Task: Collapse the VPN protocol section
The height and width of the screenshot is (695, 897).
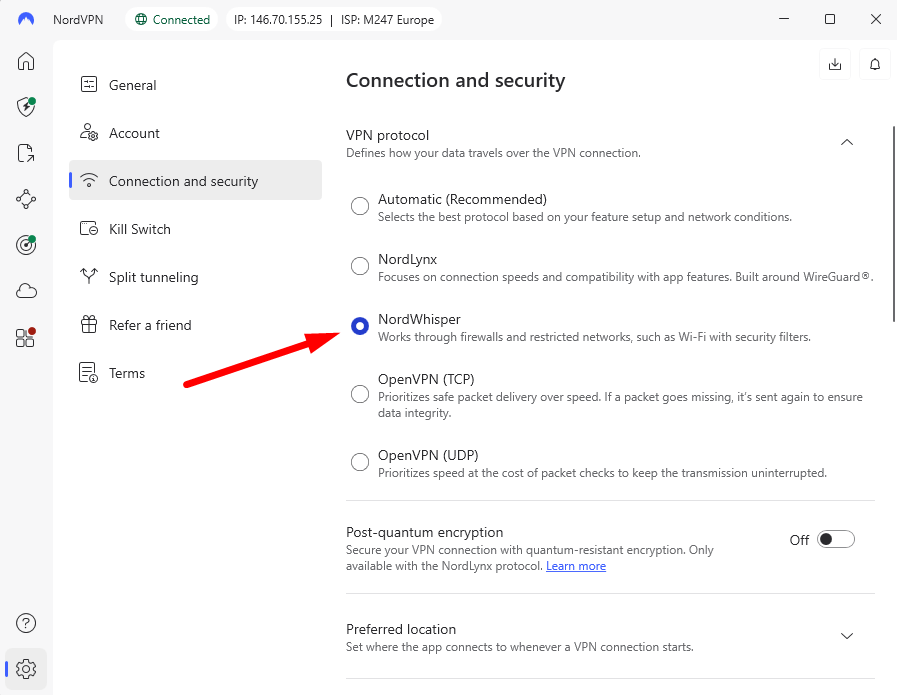Action: click(847, 142)
